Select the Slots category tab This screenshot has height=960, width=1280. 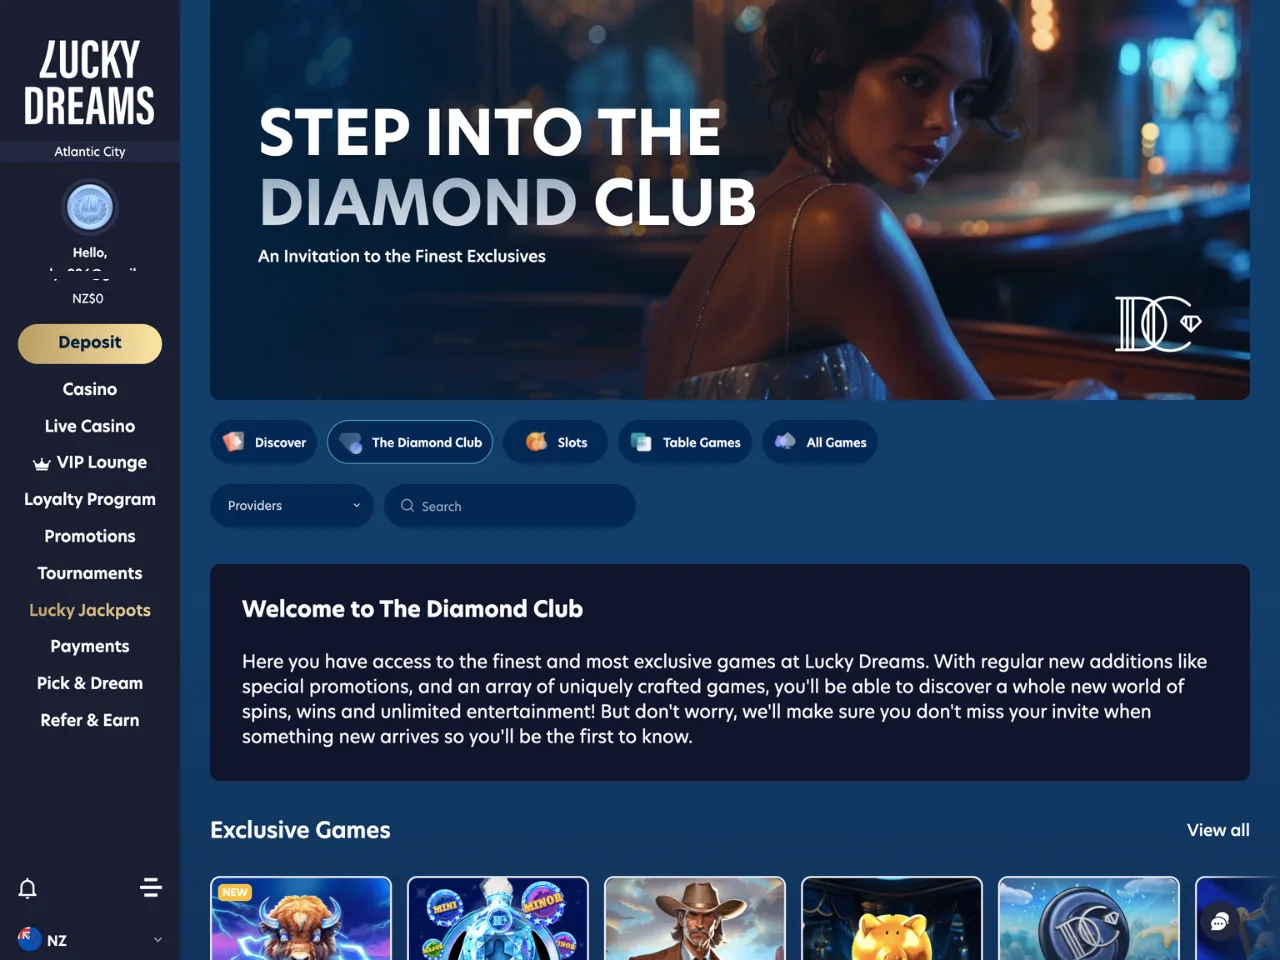click(555, 442)
